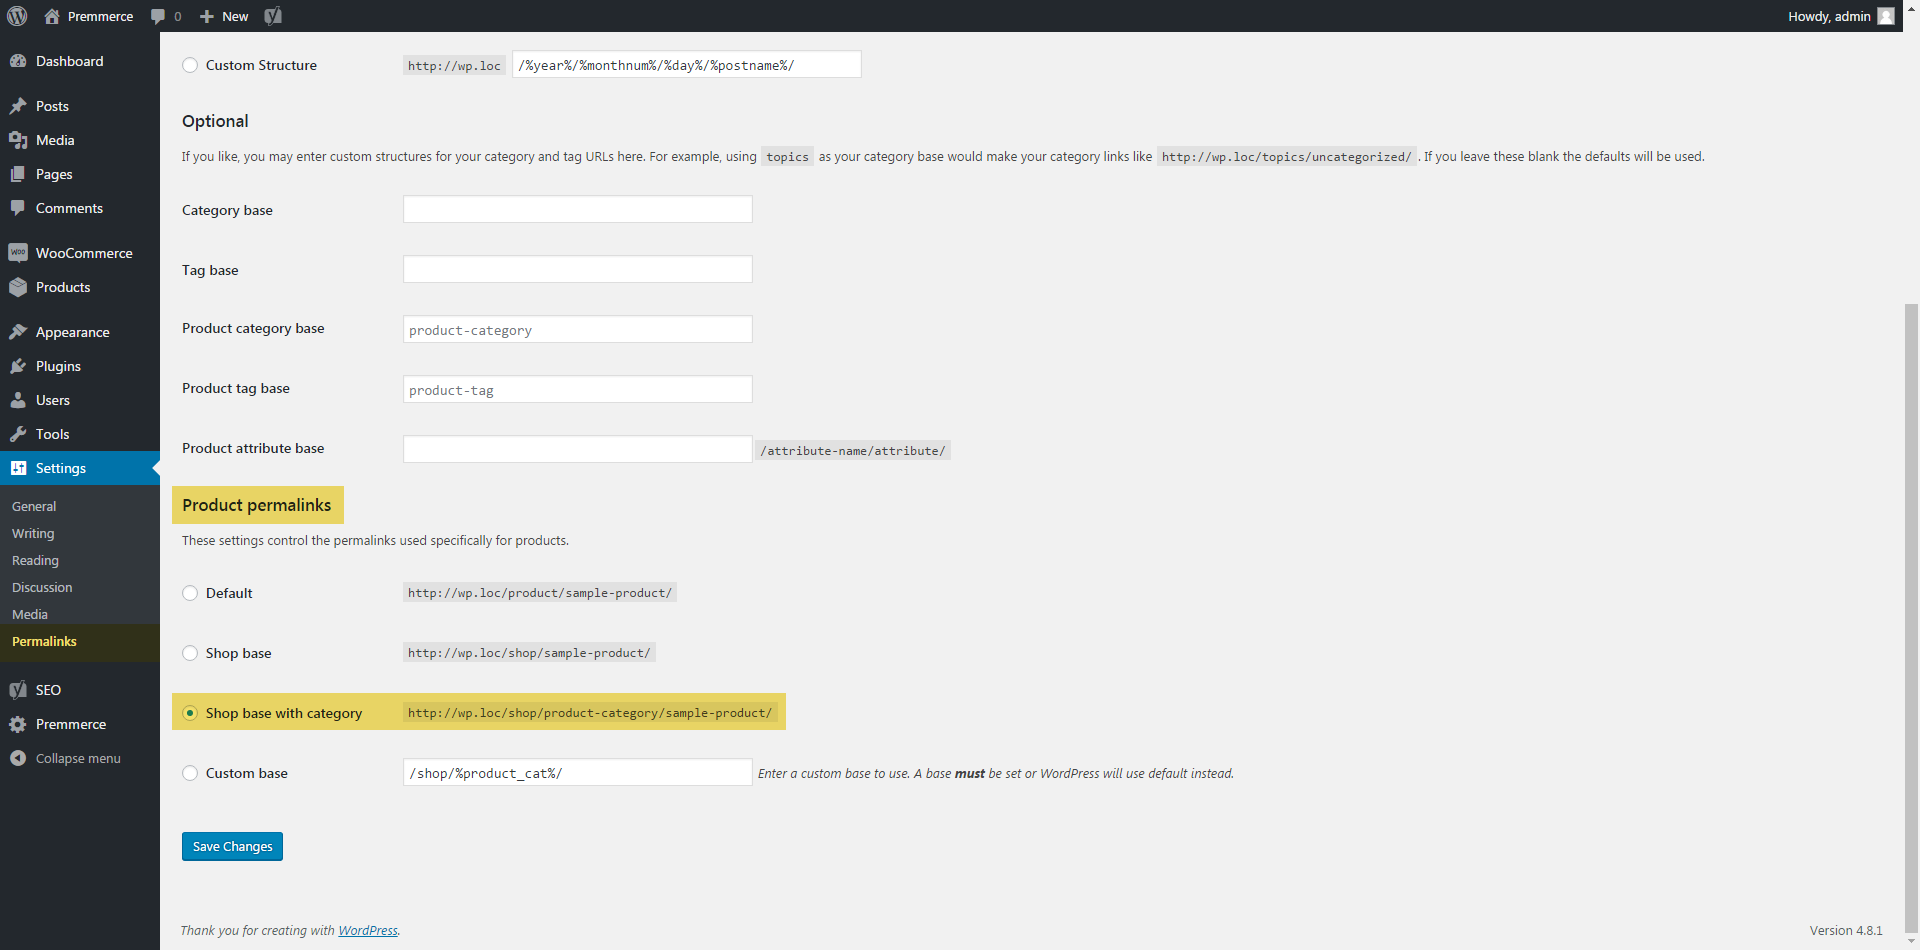
Task: Click the Premmerce gear icon
Action: 18,724
